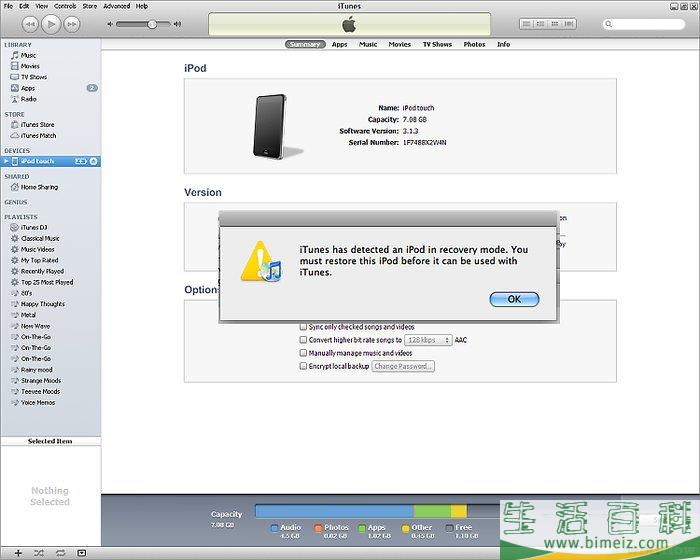Open Home Sharing in sidebar
The width and height of the screenshot is (700, 560).
[39, 187]
